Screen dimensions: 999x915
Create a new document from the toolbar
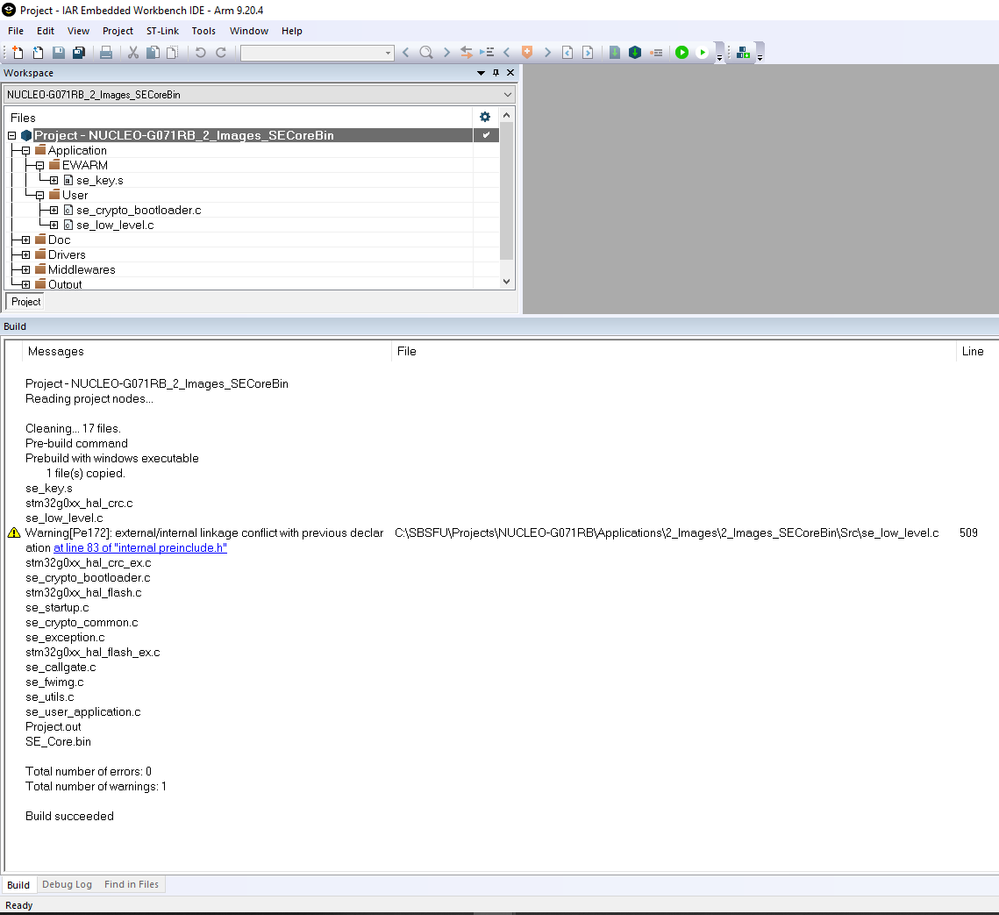click(x=17, y=52)
